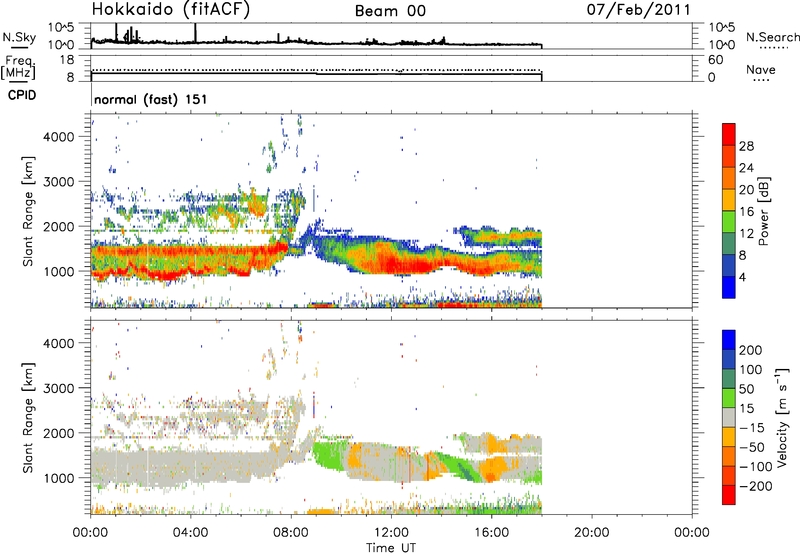Click the '18' frequency axis tick label
Screen dimensions: 800x554
click(x=67, y=60)
